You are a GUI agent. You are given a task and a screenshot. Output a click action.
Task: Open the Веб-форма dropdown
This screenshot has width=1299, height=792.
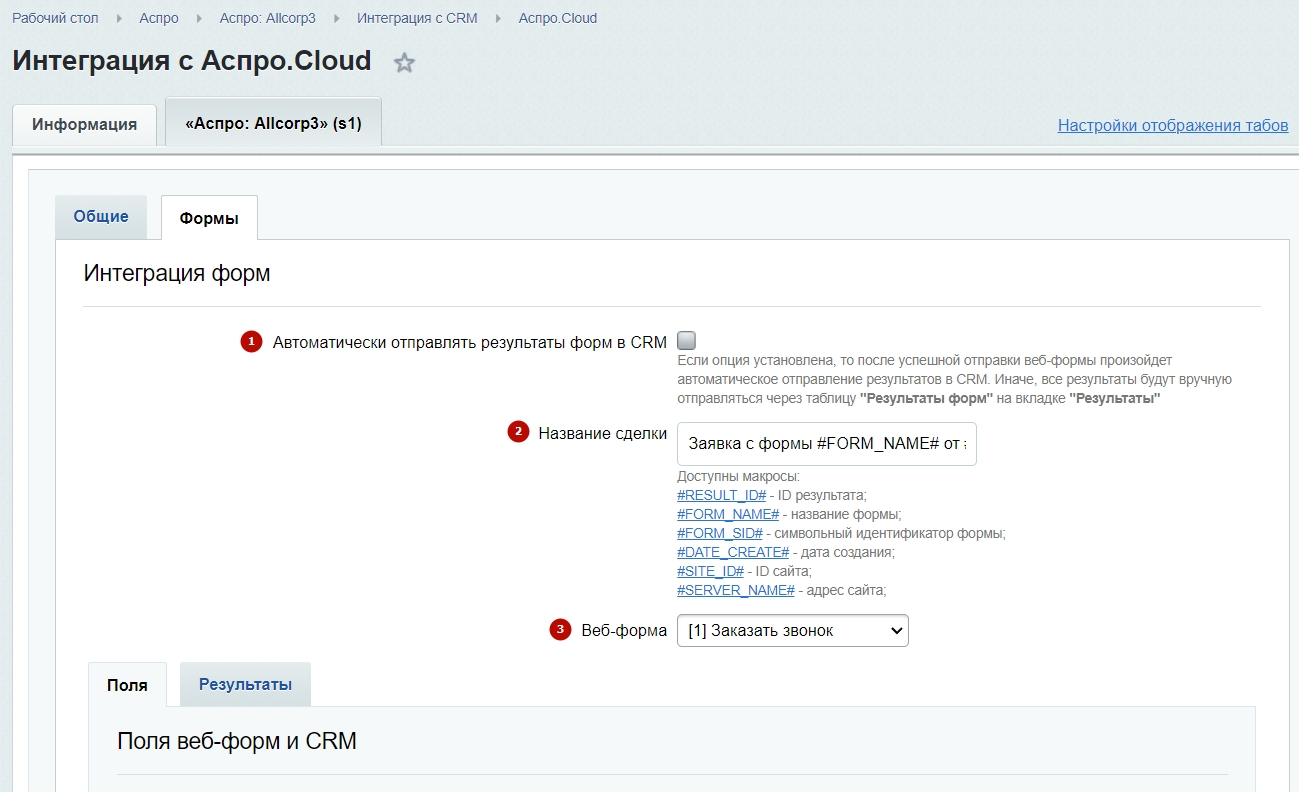point(793,631)
